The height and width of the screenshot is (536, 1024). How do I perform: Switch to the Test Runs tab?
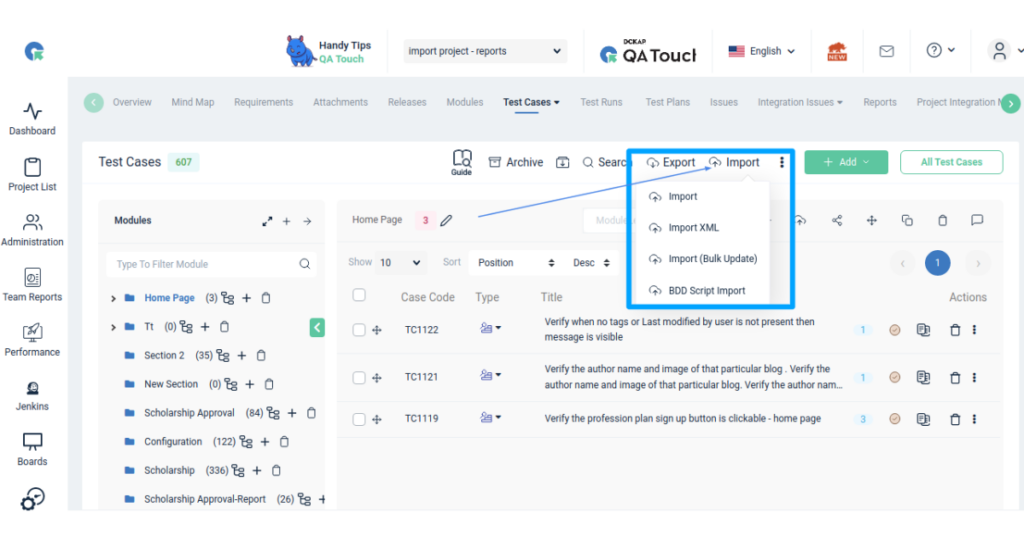coord(601,102)
